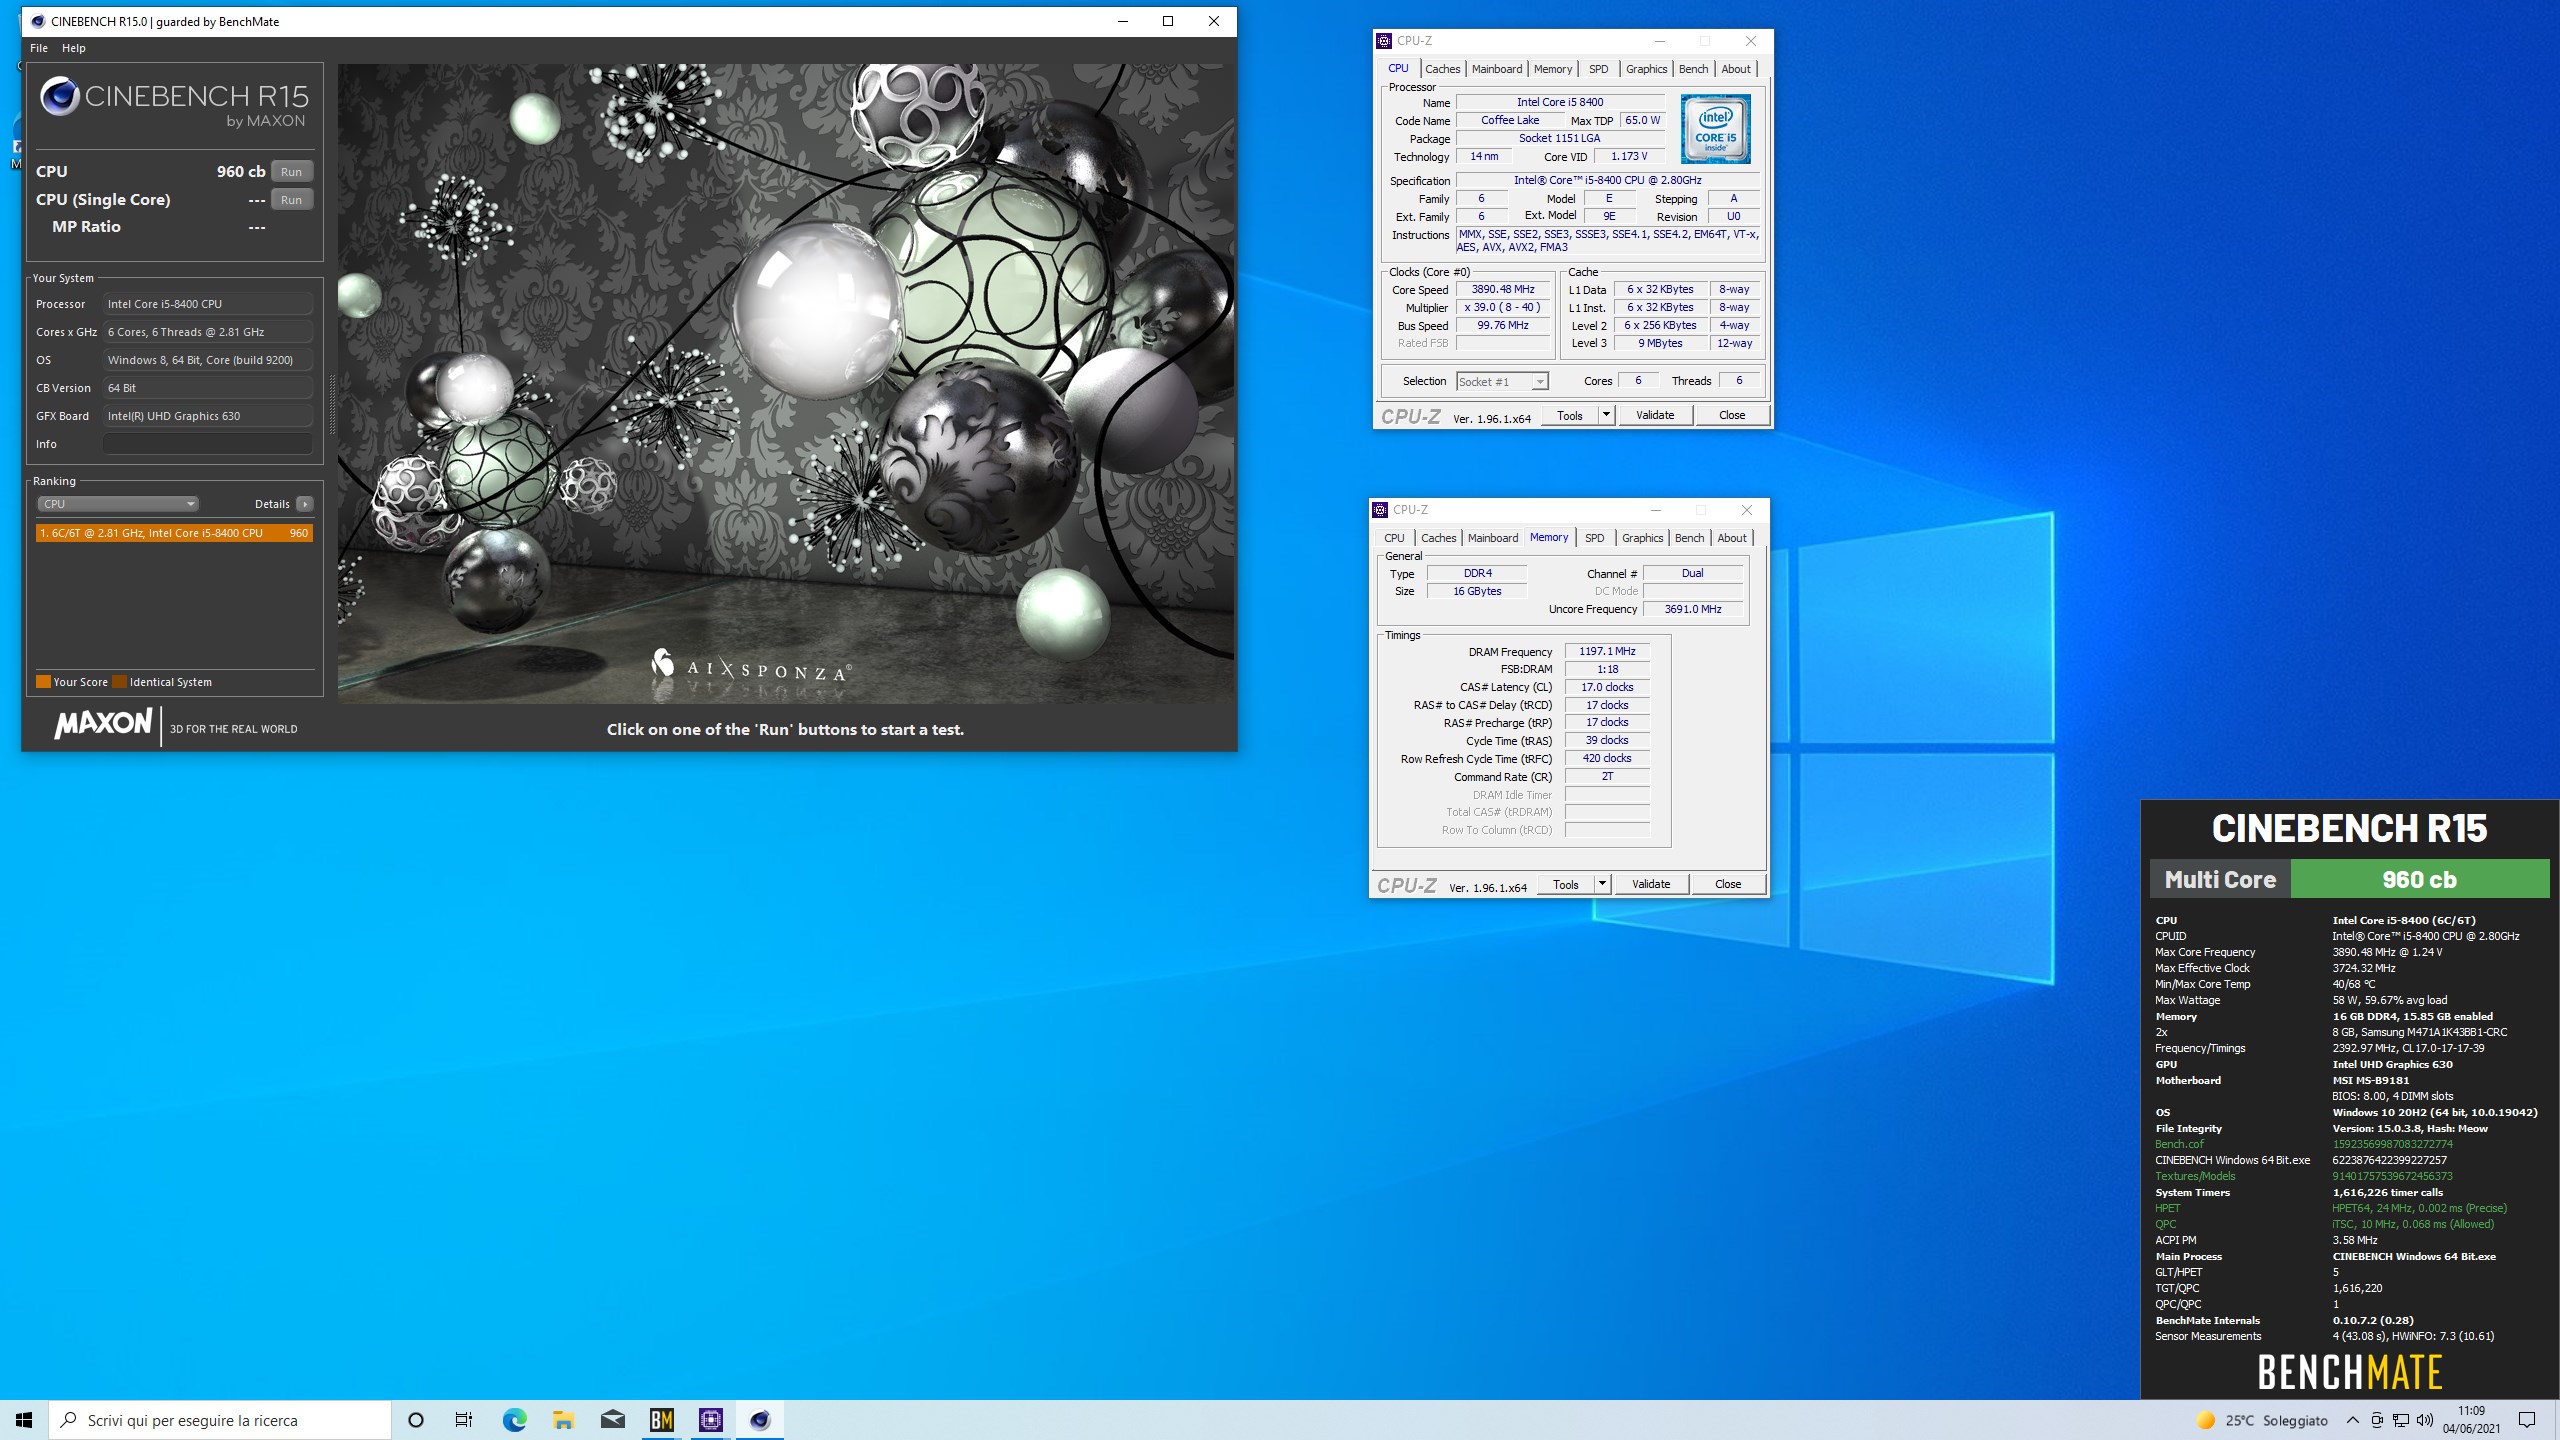2560x1440 pixels.
Task: Open the ranking Details arrow button
Action: pyautogui.click(x=305, y=504)
